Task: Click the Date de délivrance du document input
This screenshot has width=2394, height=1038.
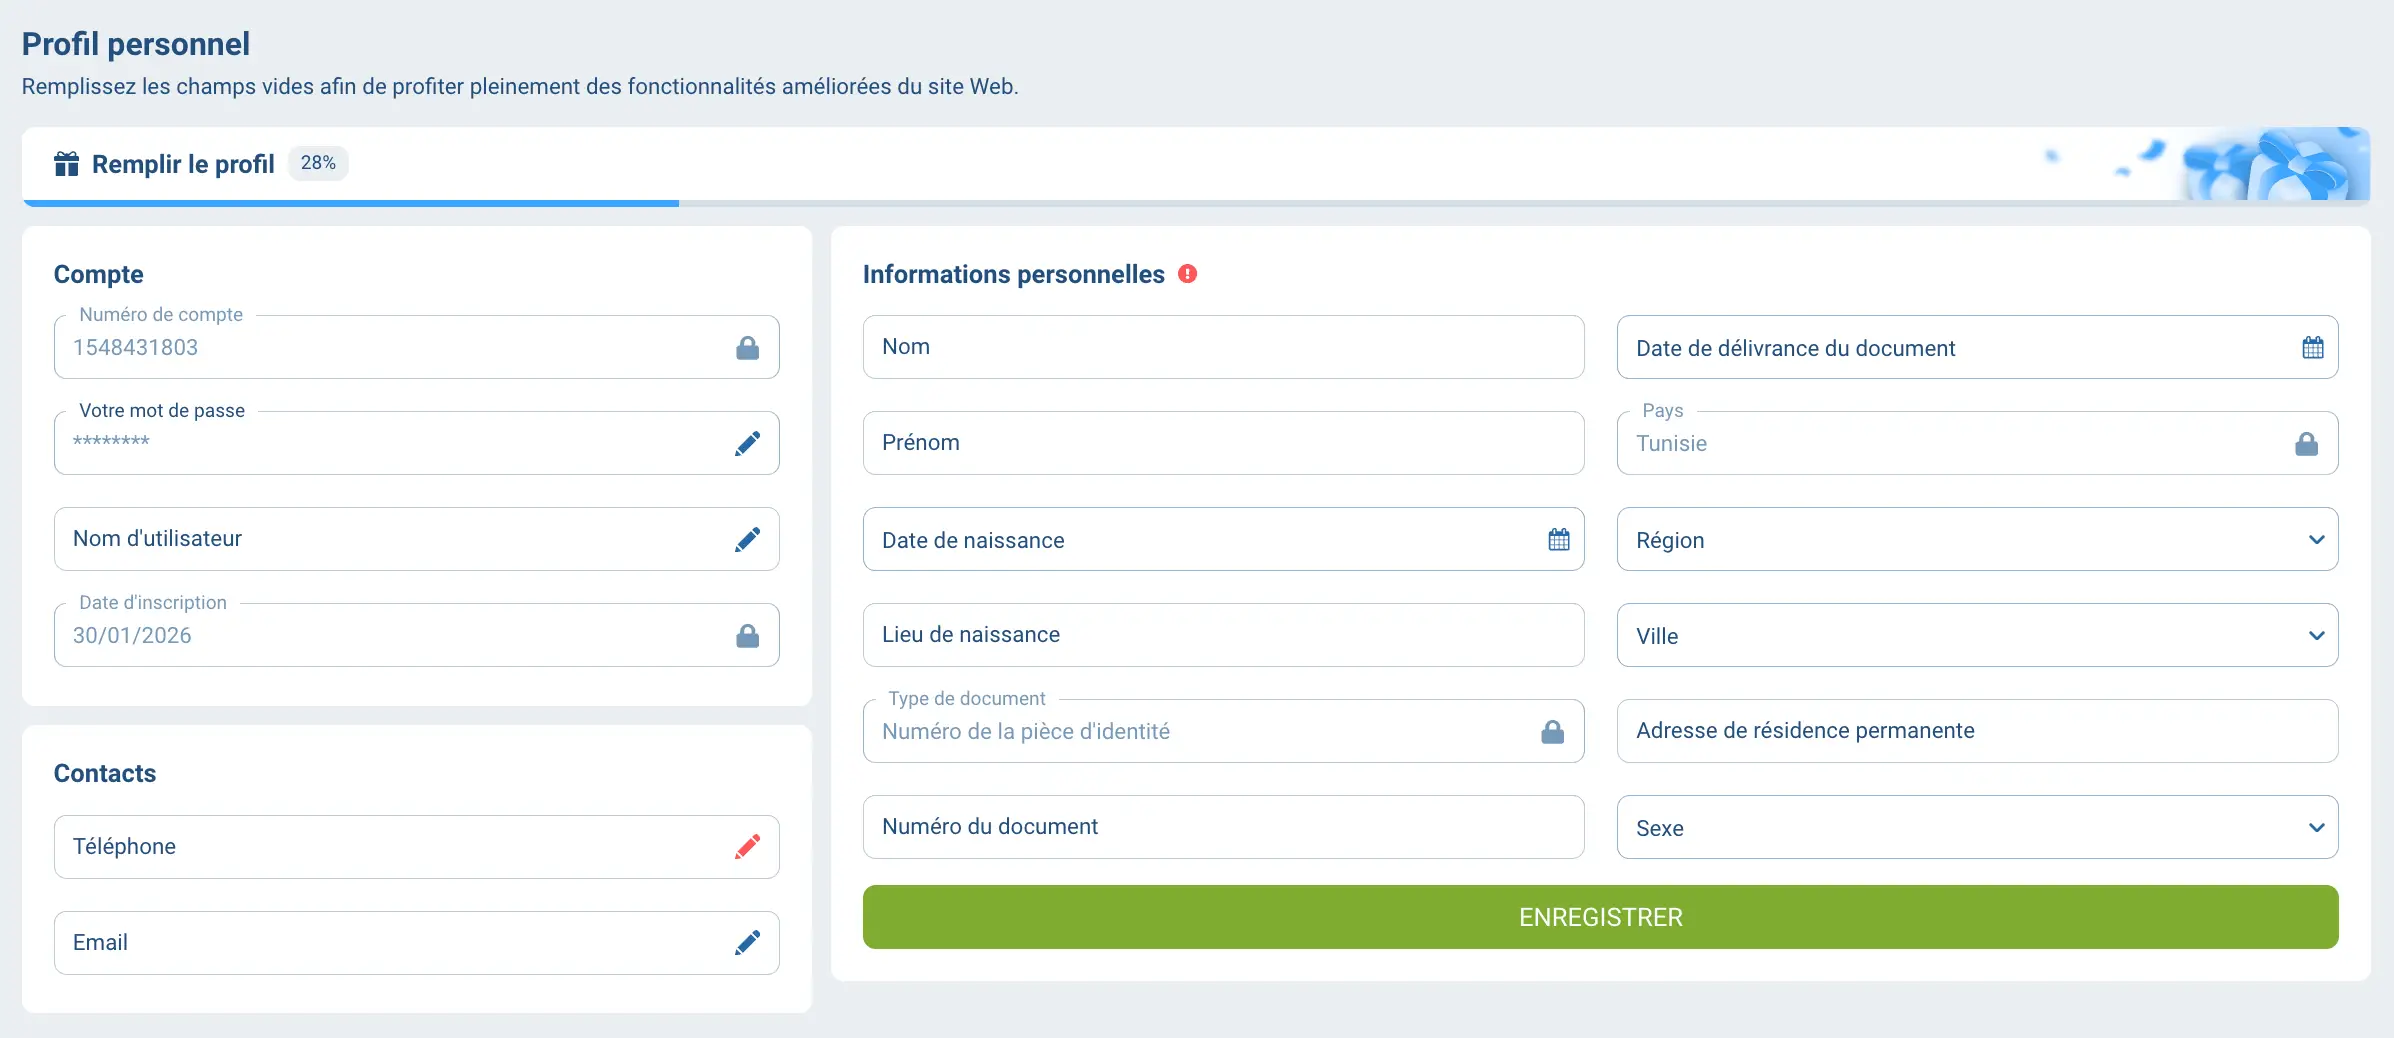Action: click(x=1977, y=347)
